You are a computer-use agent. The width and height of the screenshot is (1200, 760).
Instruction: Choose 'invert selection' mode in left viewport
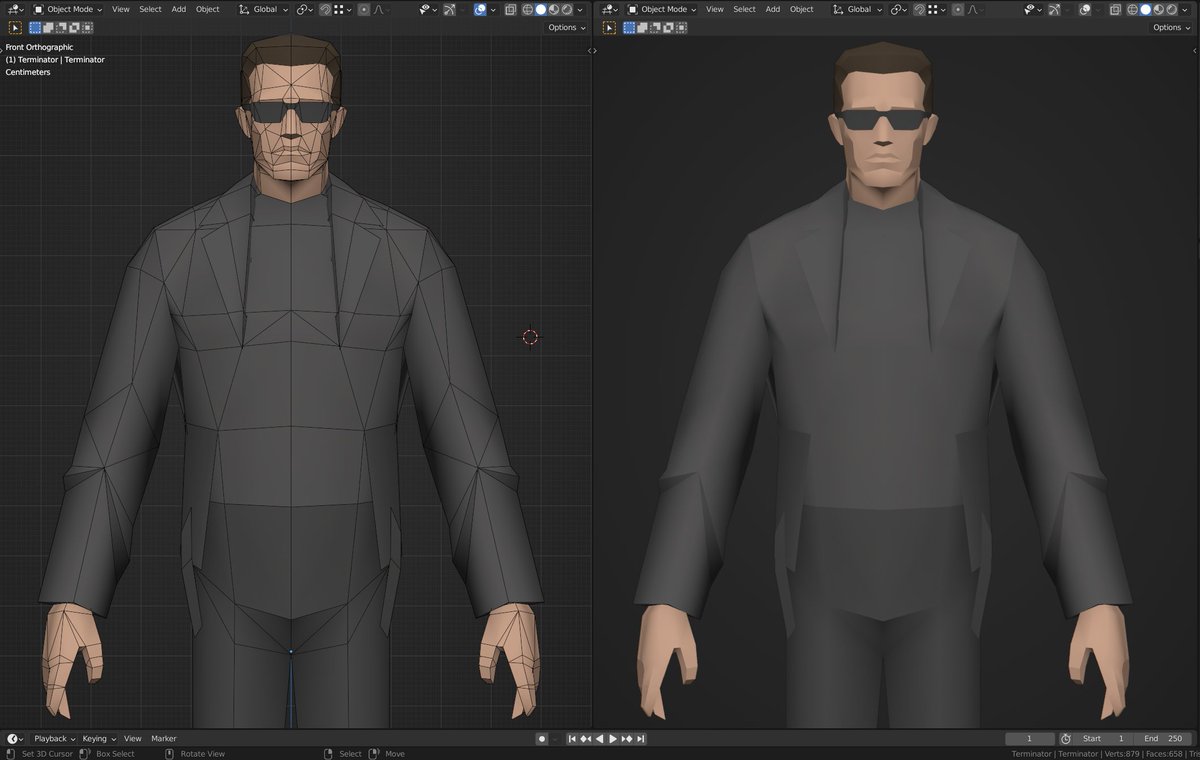74,28
